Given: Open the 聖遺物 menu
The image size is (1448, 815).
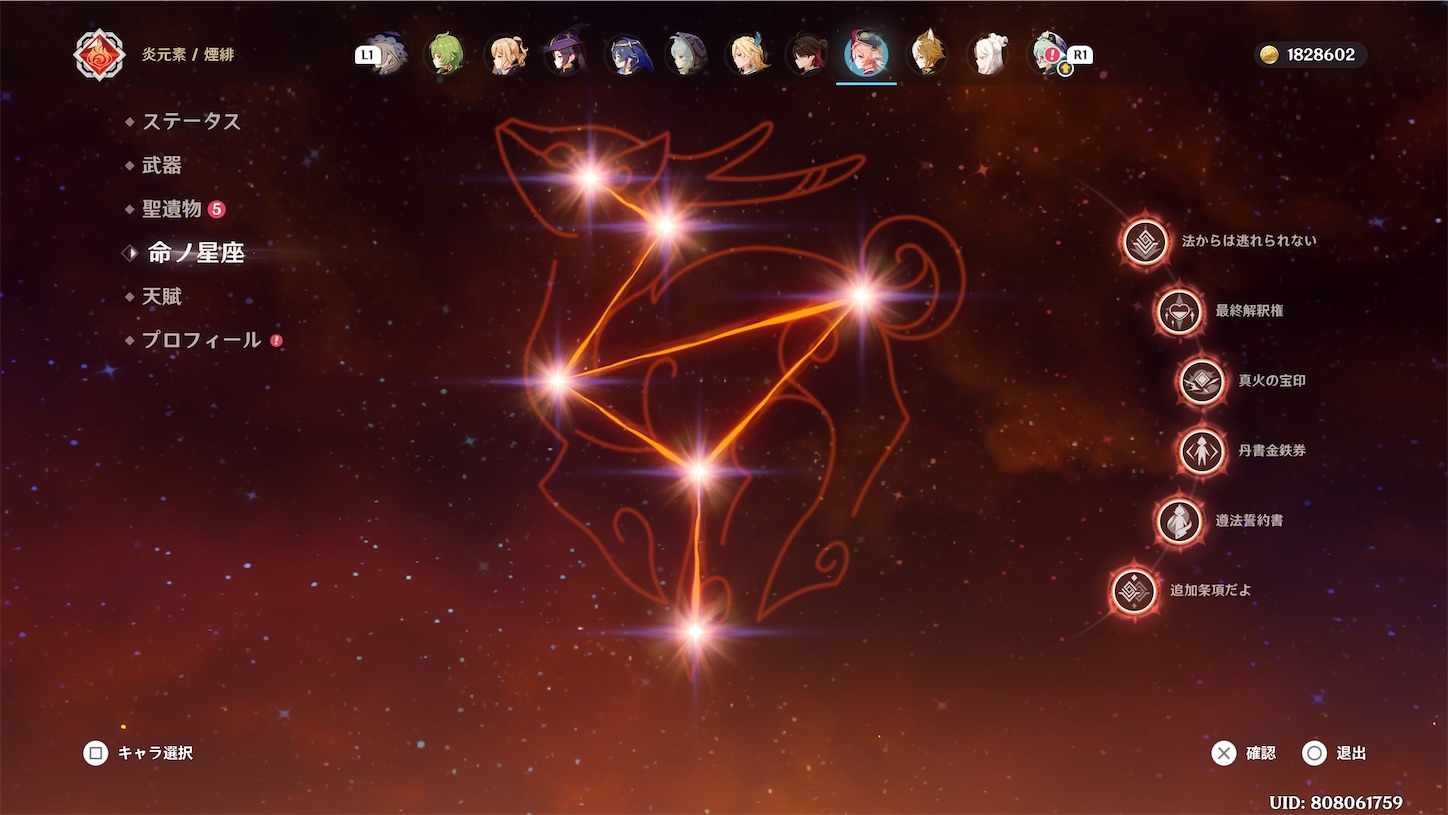Looking at the screenshot, I should pyautogui.click(x=172, y=209).
